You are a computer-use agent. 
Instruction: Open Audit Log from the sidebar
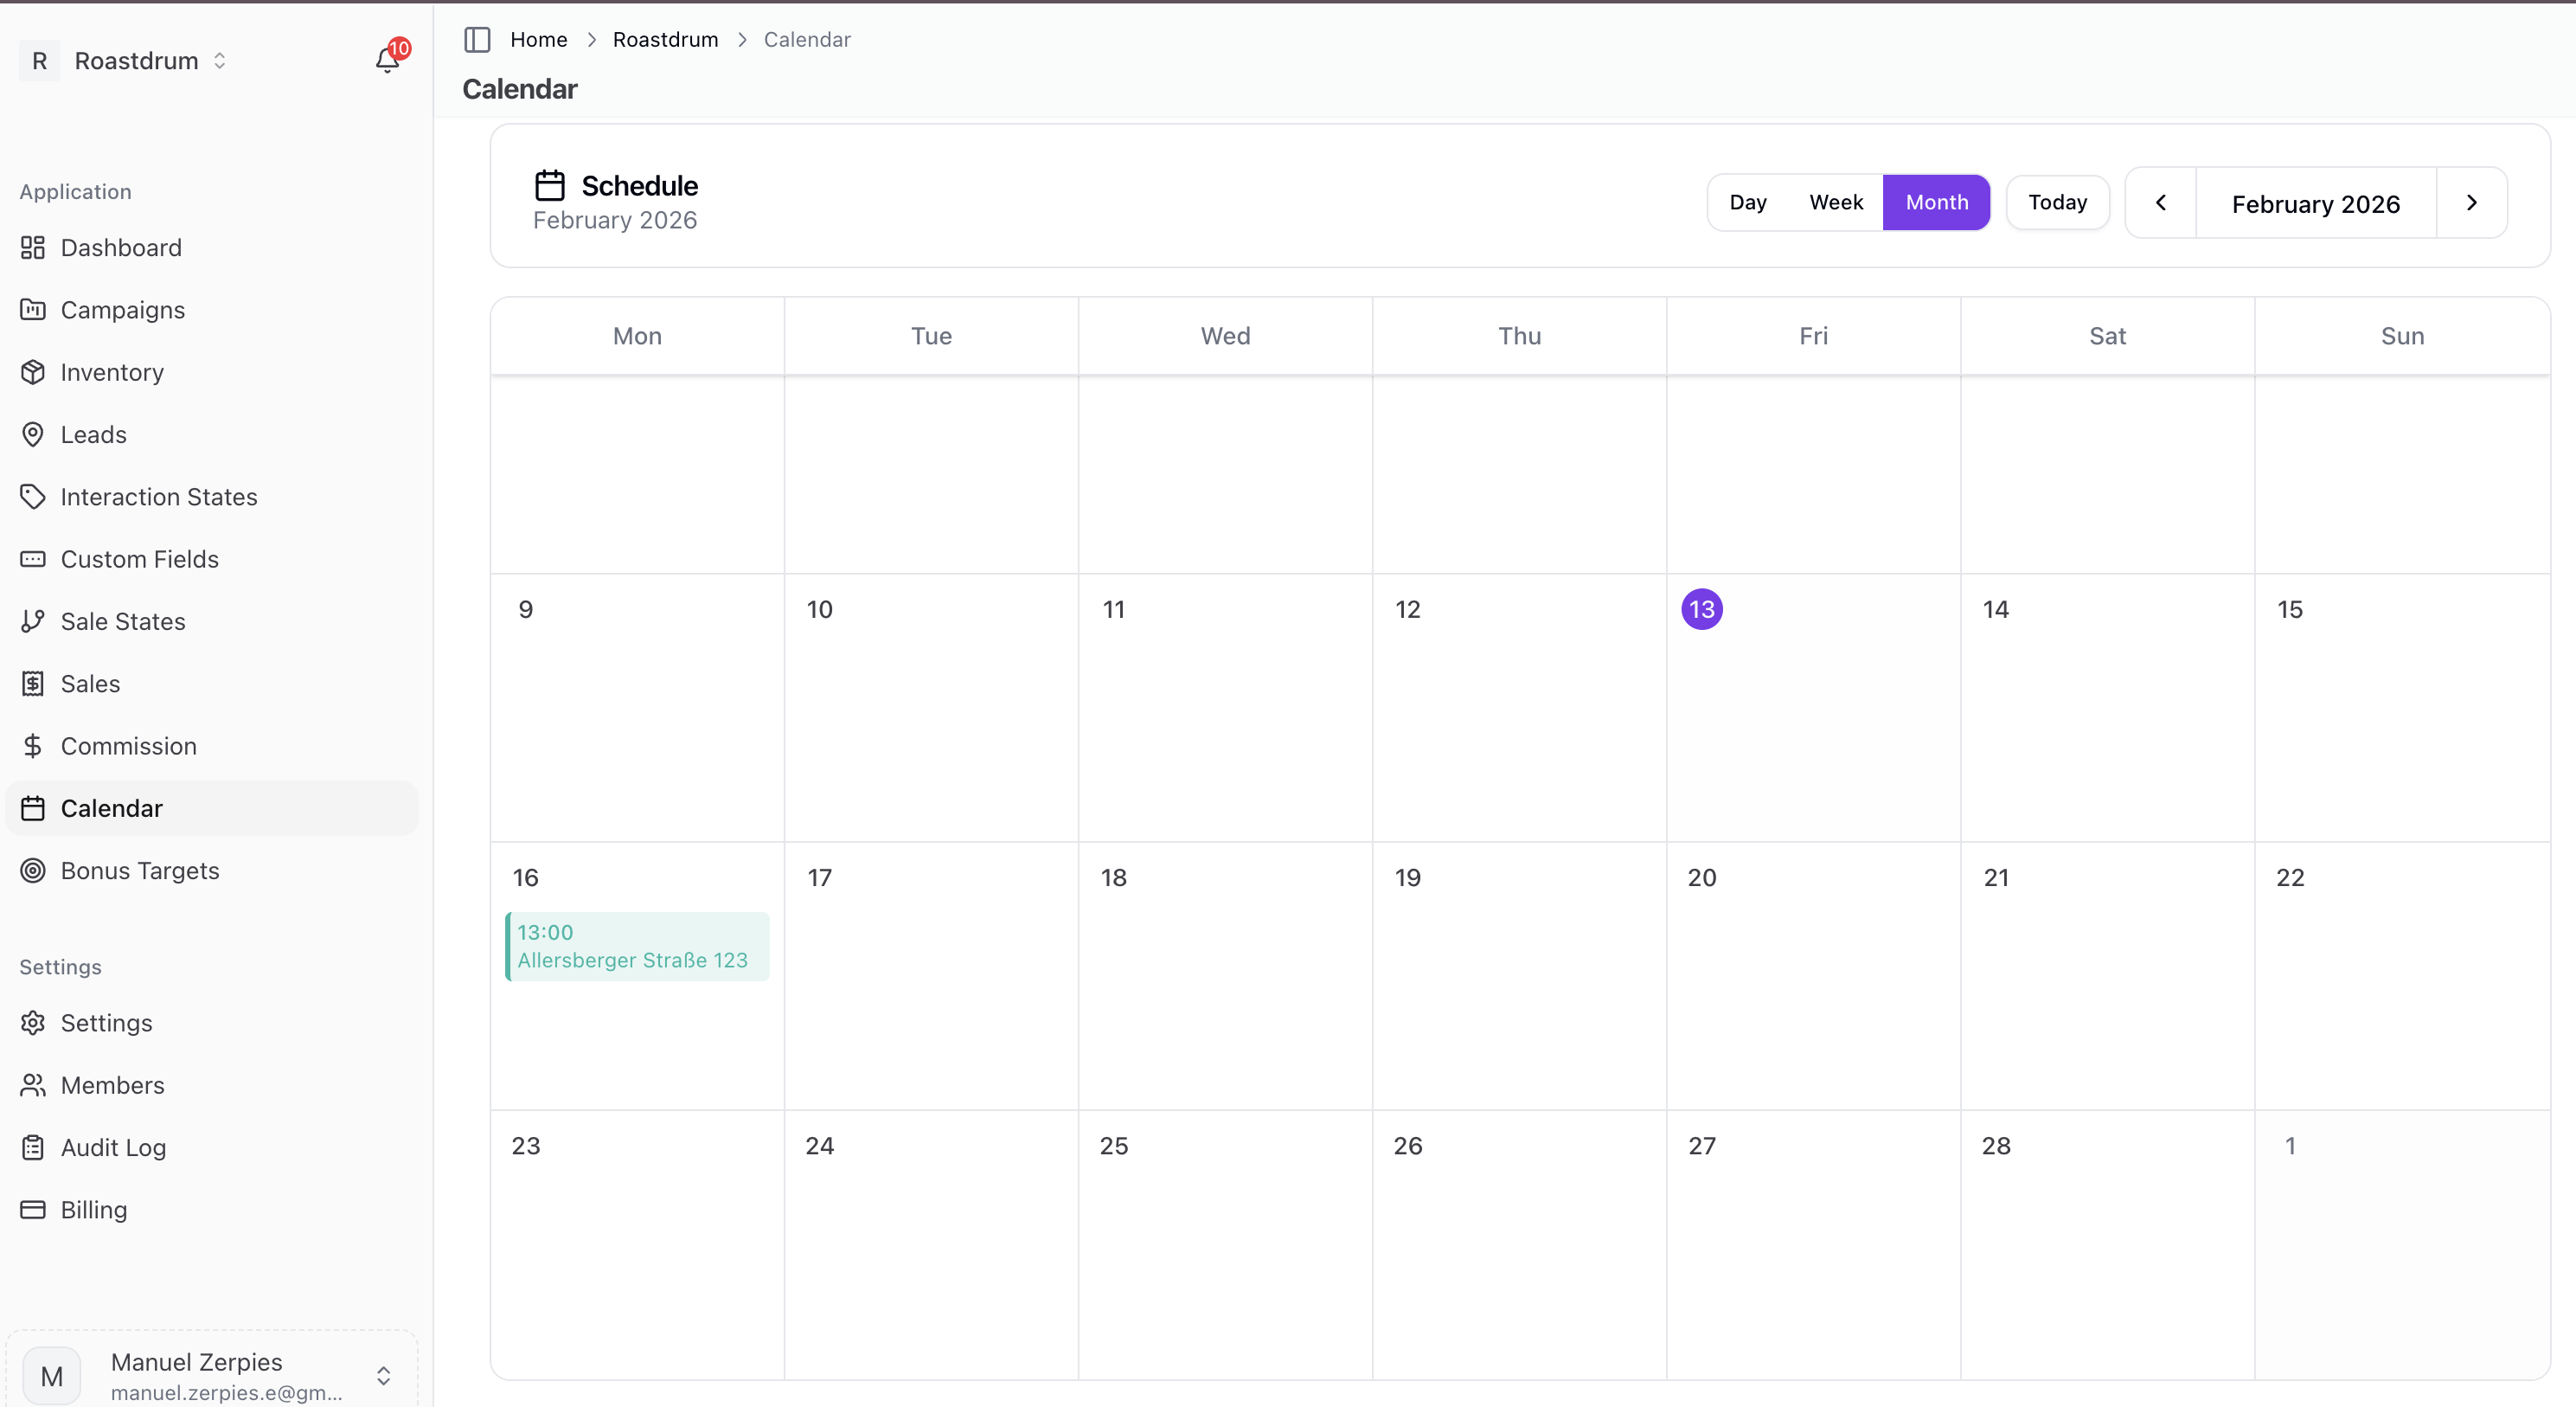click(113, 1147)
